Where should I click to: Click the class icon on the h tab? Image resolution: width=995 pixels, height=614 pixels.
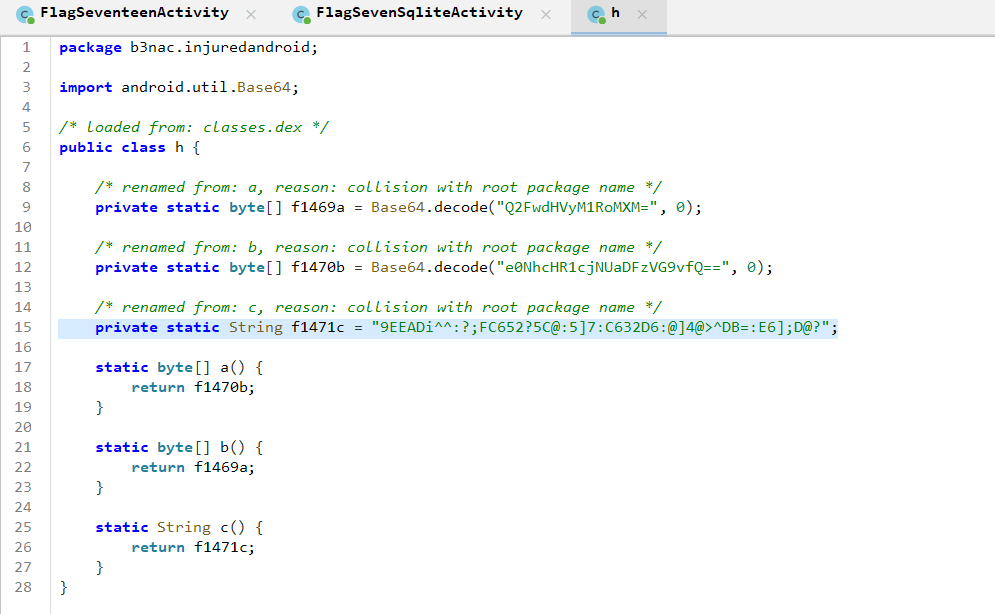coord(596,14)
